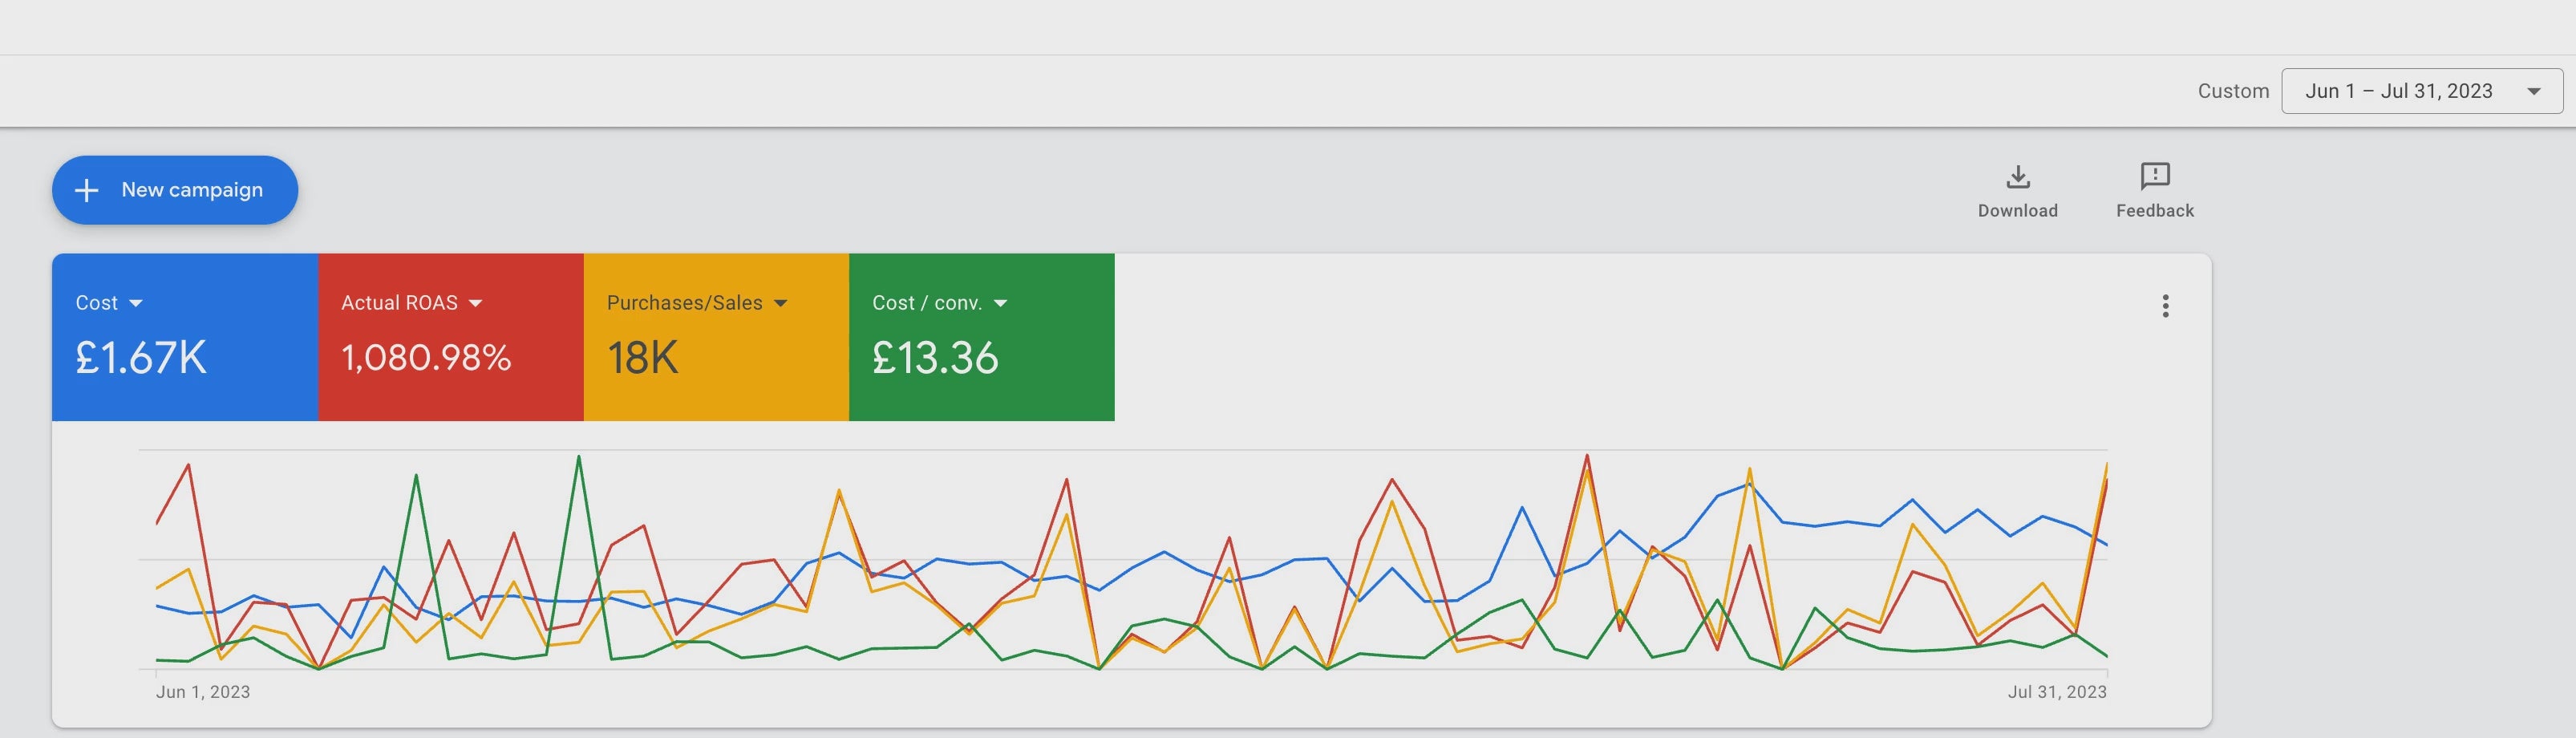2576x738 pixels.
Task: Click the Jun 1, 2023 axis label
Action: tap(203, 692)
